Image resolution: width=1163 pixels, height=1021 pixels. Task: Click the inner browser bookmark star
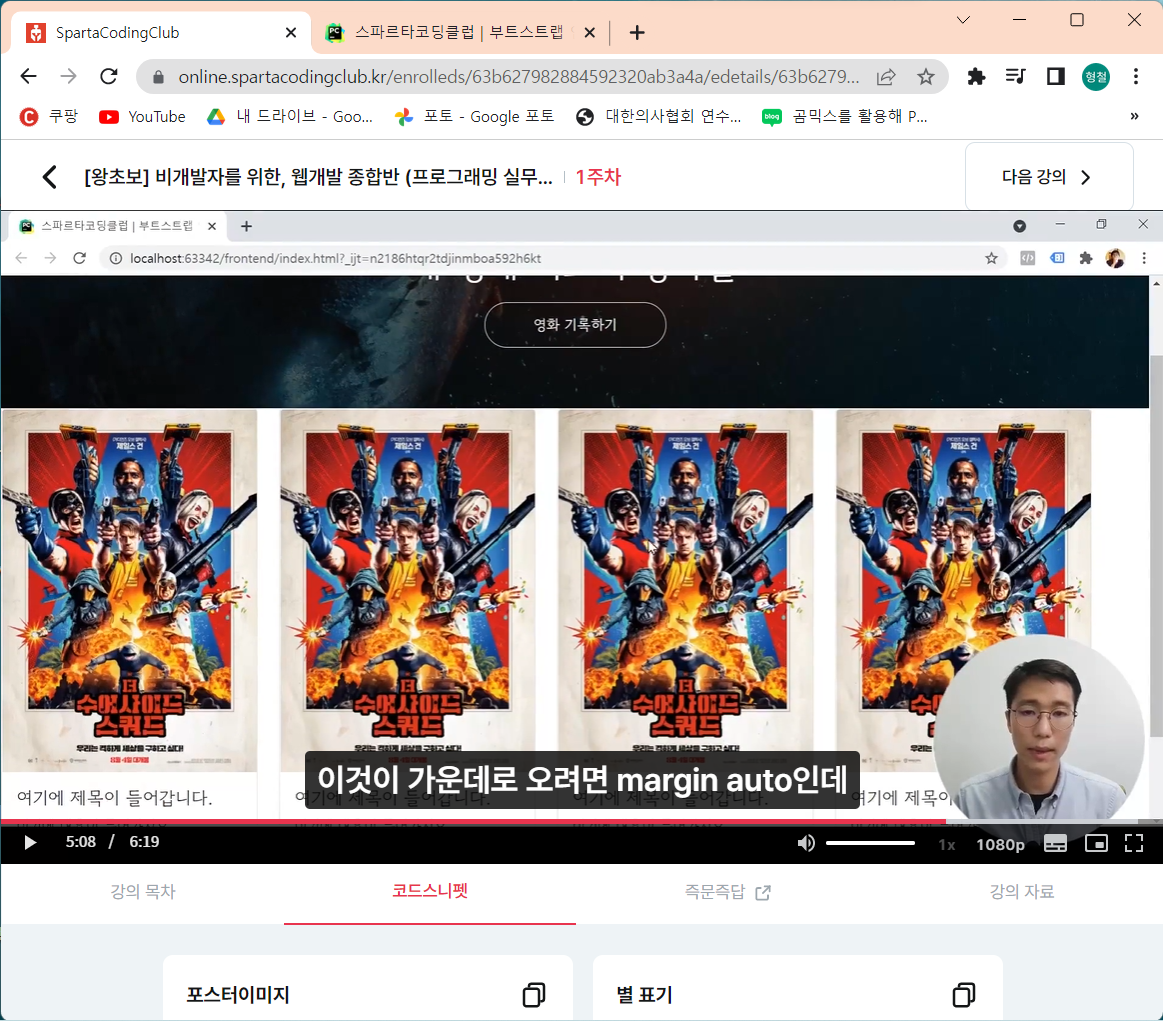991,258
